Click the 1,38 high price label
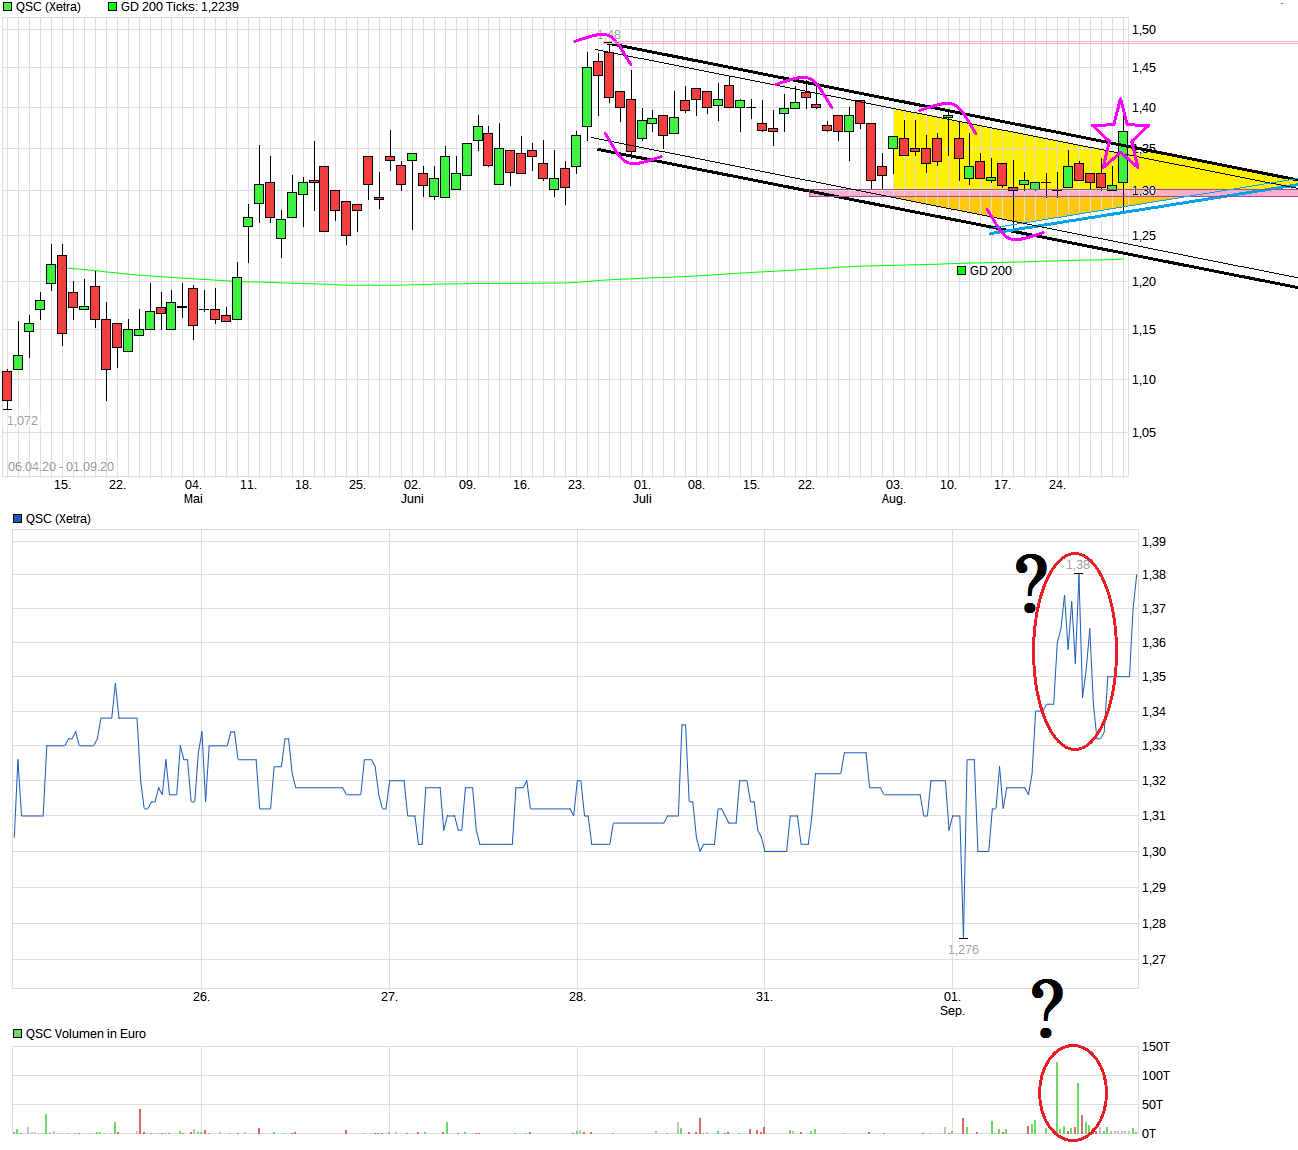 tap(1078, 563)
